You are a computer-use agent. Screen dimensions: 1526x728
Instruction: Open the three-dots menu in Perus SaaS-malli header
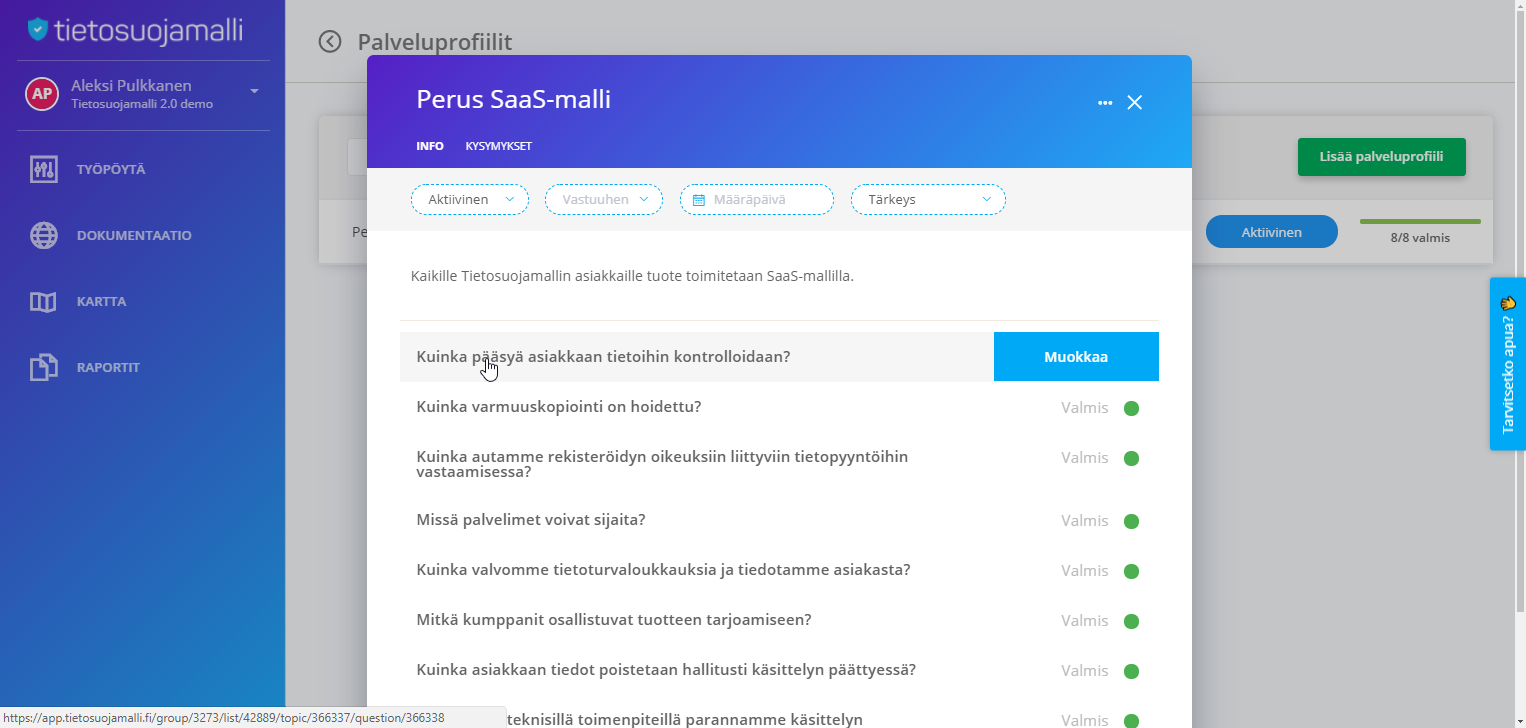click(1105, 103)
